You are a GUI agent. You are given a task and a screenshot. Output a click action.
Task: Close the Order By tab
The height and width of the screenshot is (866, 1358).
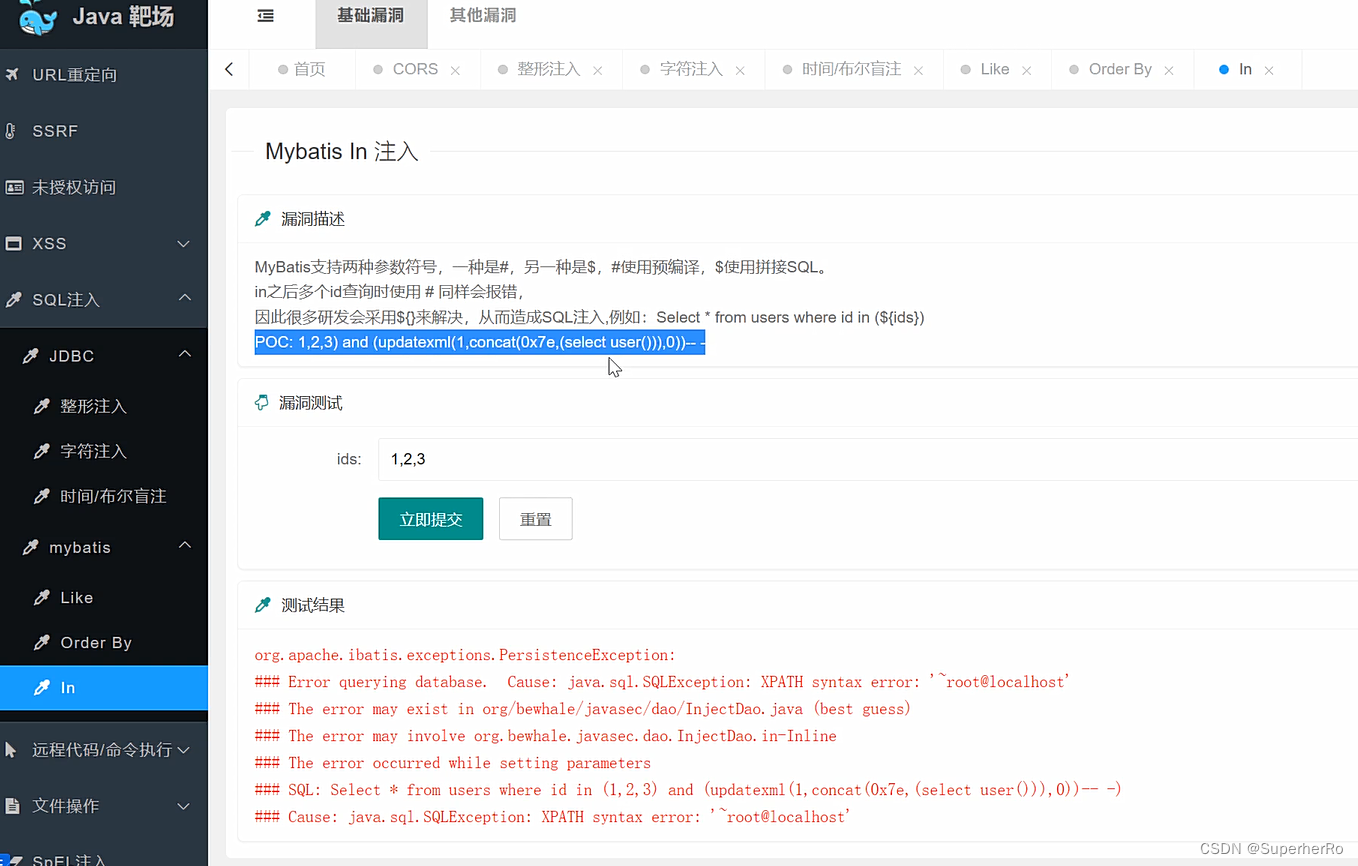pos(1169,70)
